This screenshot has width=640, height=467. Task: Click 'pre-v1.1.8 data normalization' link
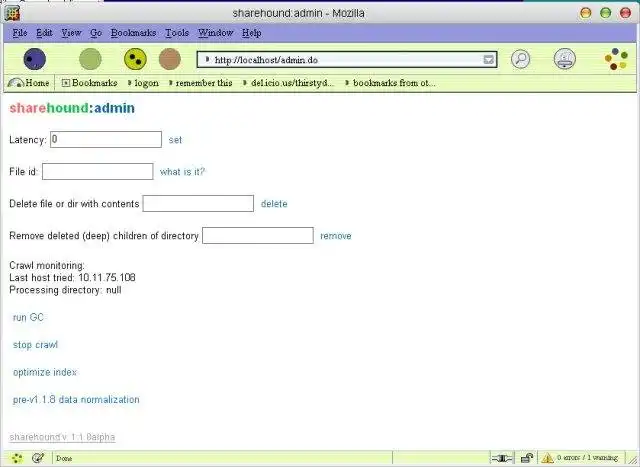(76, 399)
